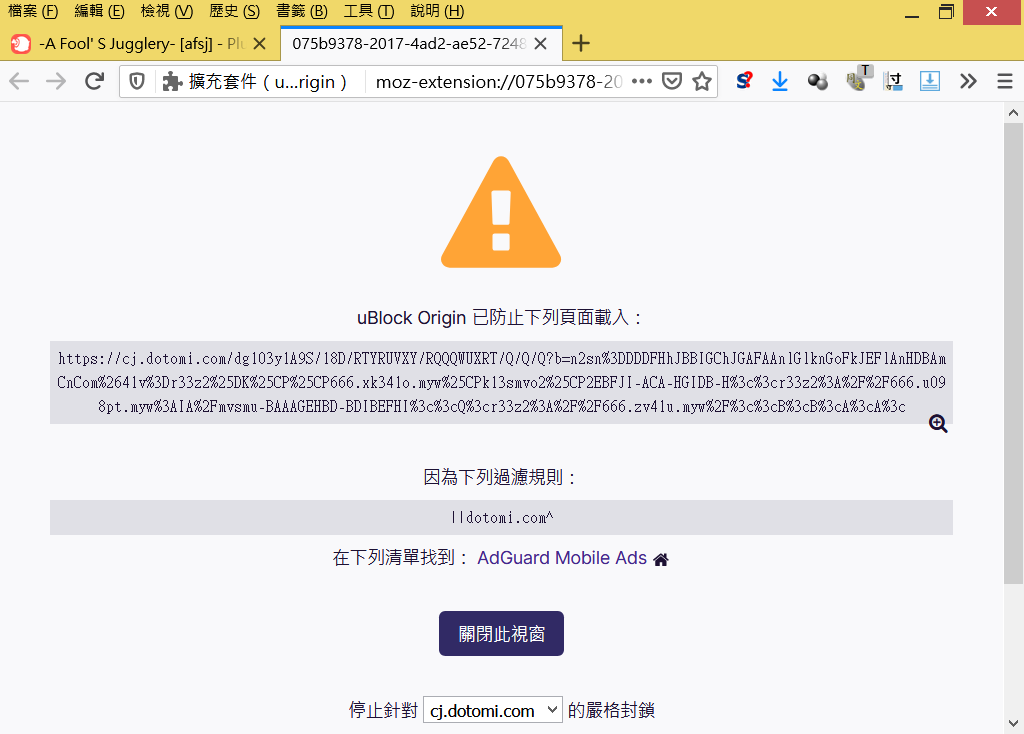Click the gray spheres extension icon
This screenshot has width=1024, height=734.
click(817, 82)
